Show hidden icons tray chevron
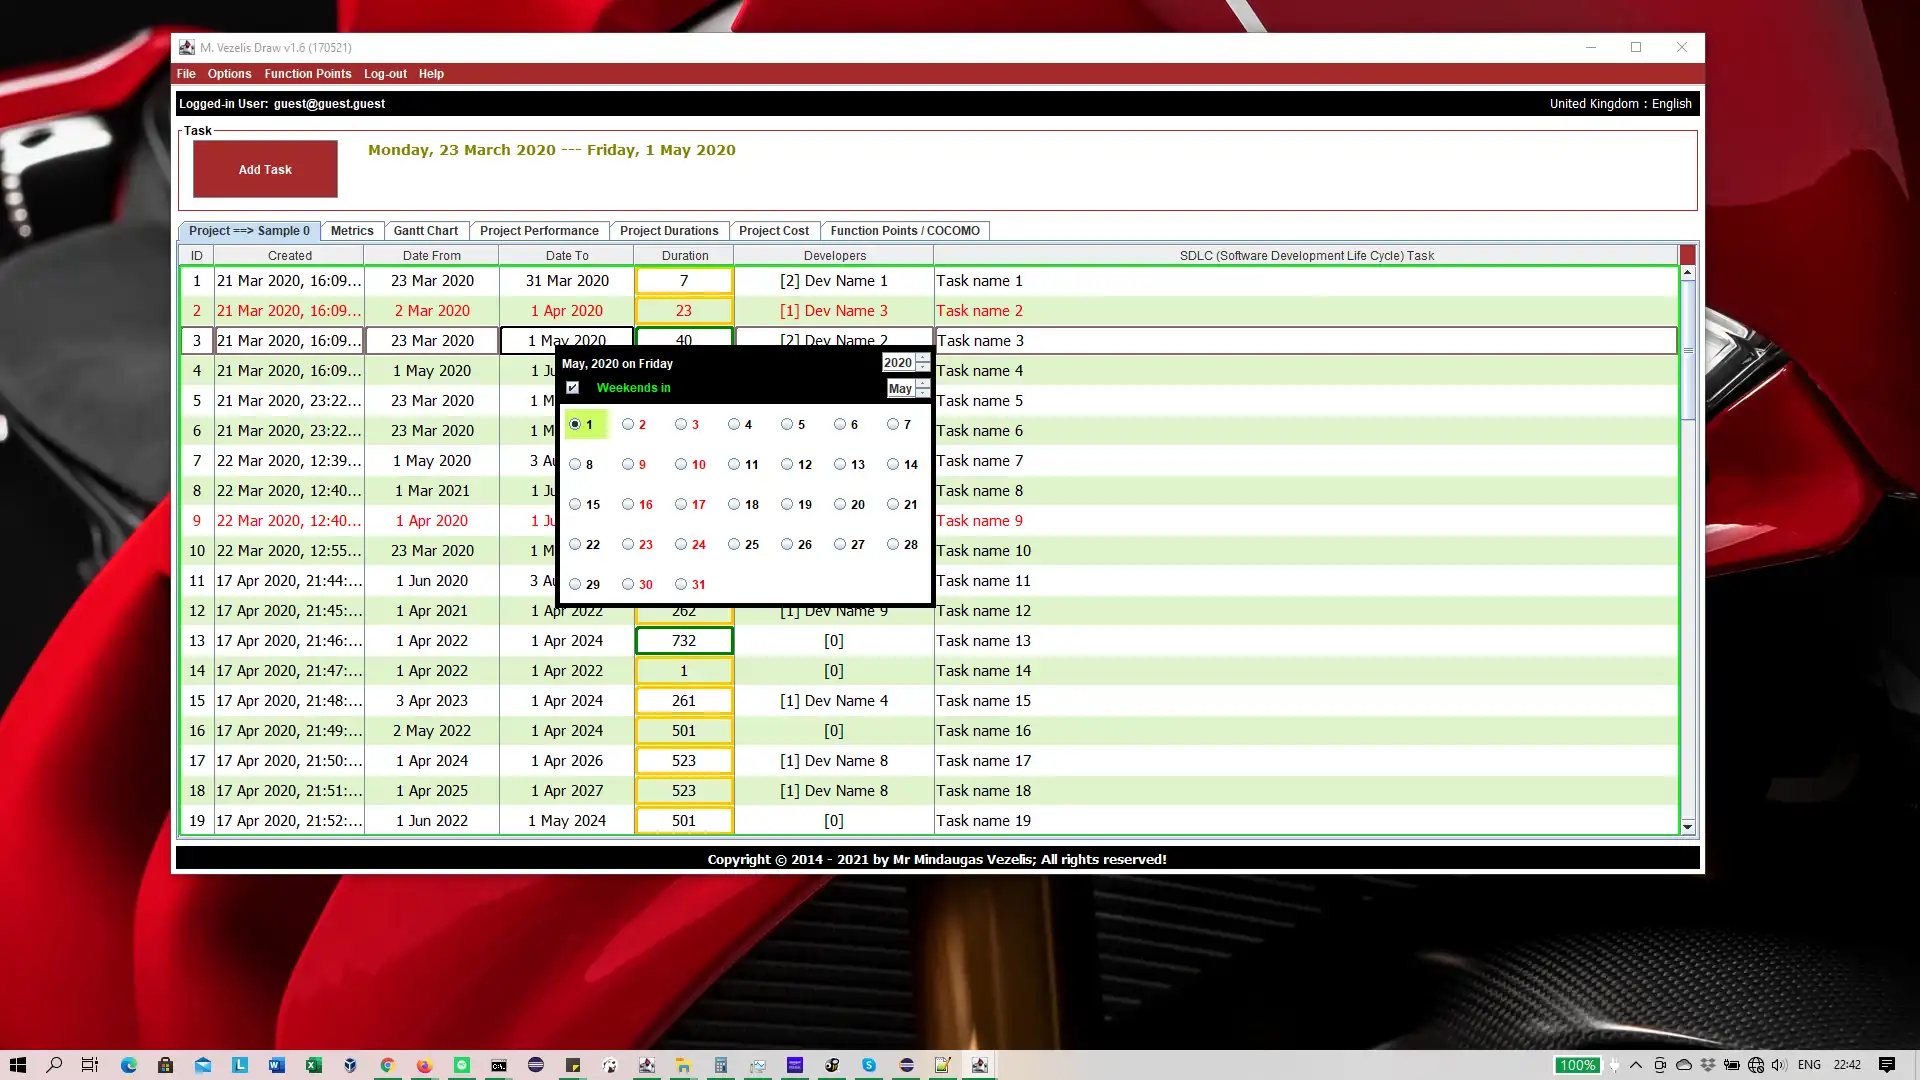Viewport: 1920px width, 1080px height. 1636,1065
